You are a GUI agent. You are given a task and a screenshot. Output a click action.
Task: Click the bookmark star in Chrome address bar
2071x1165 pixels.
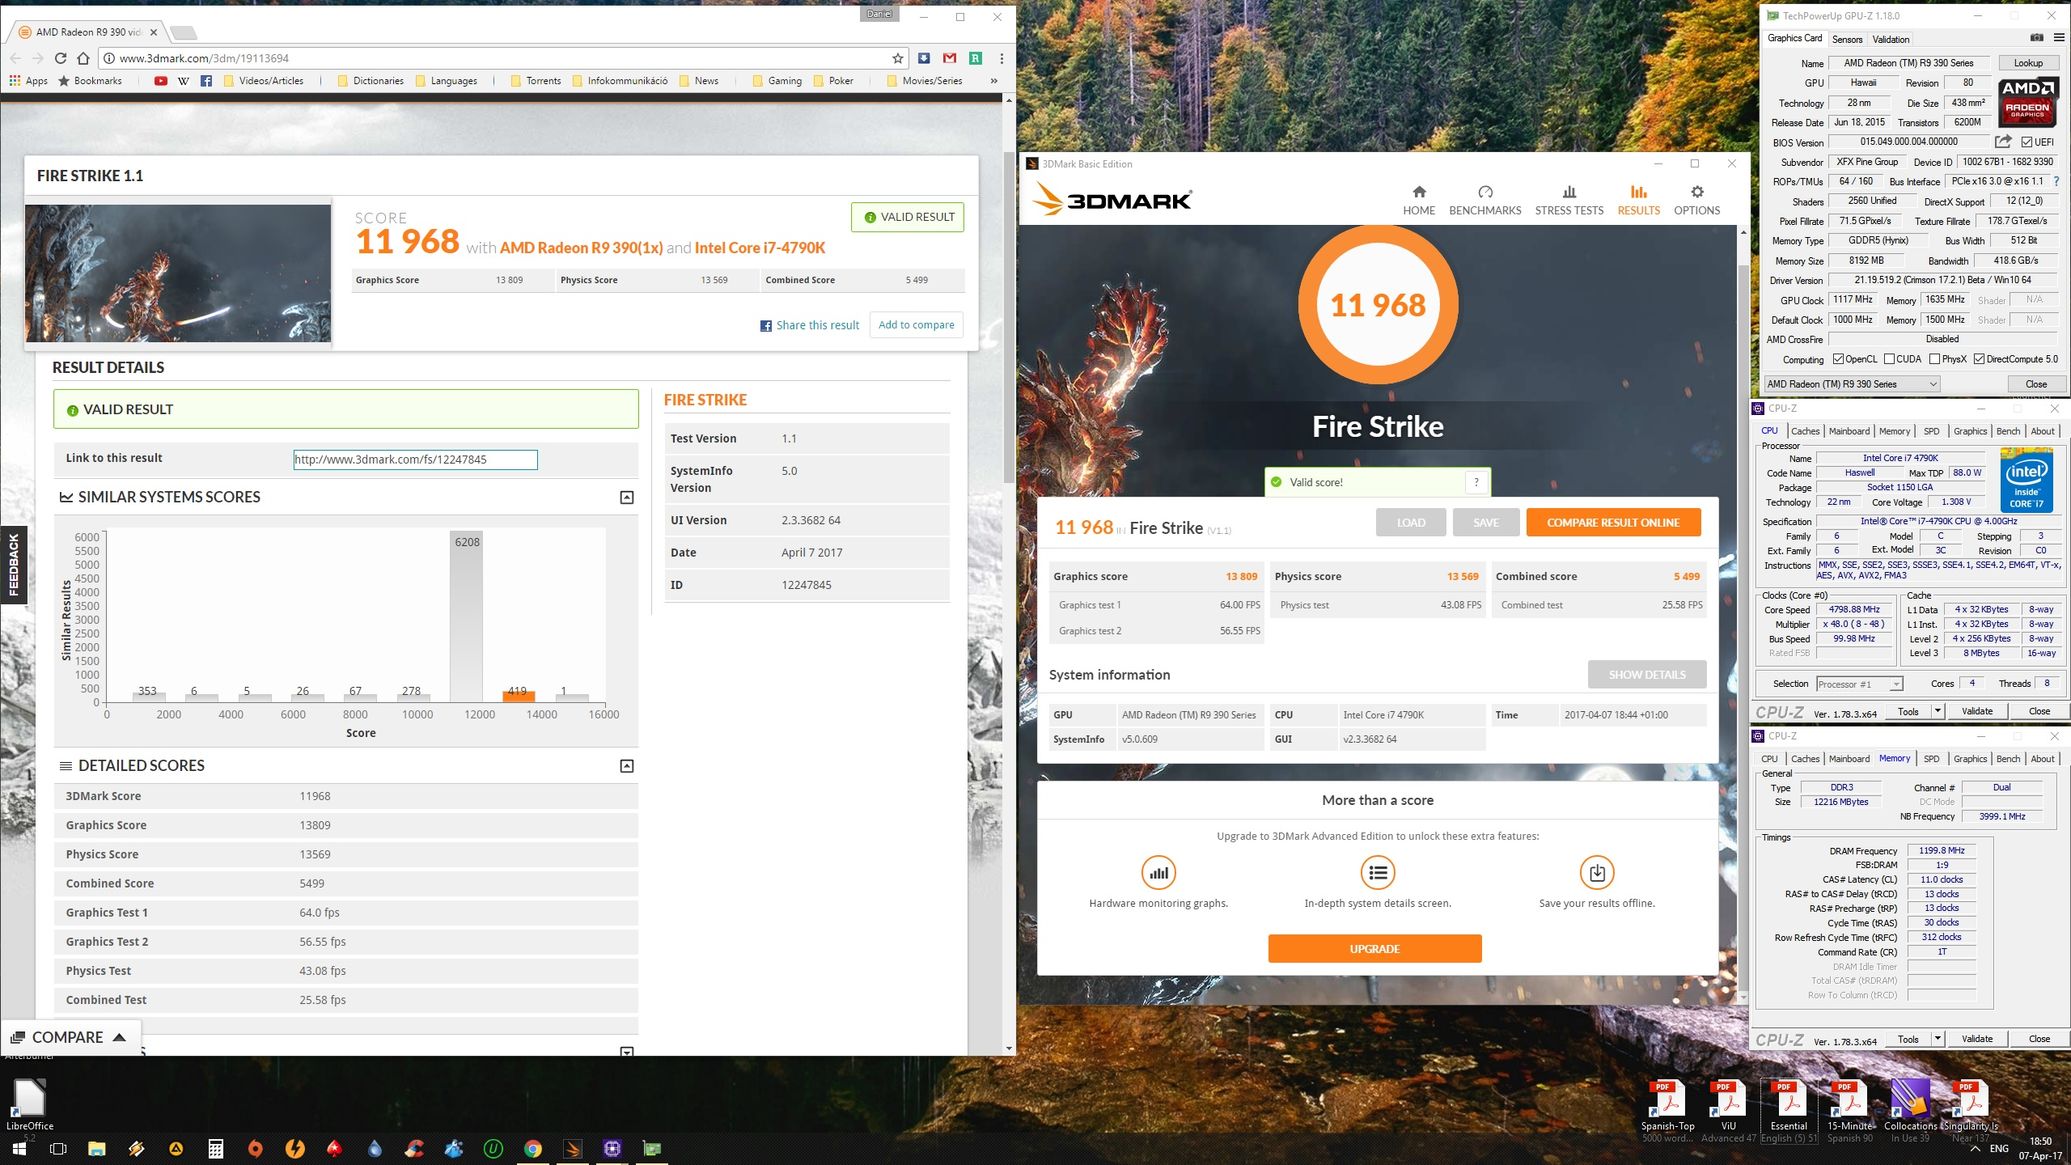(x=898, y=58)
